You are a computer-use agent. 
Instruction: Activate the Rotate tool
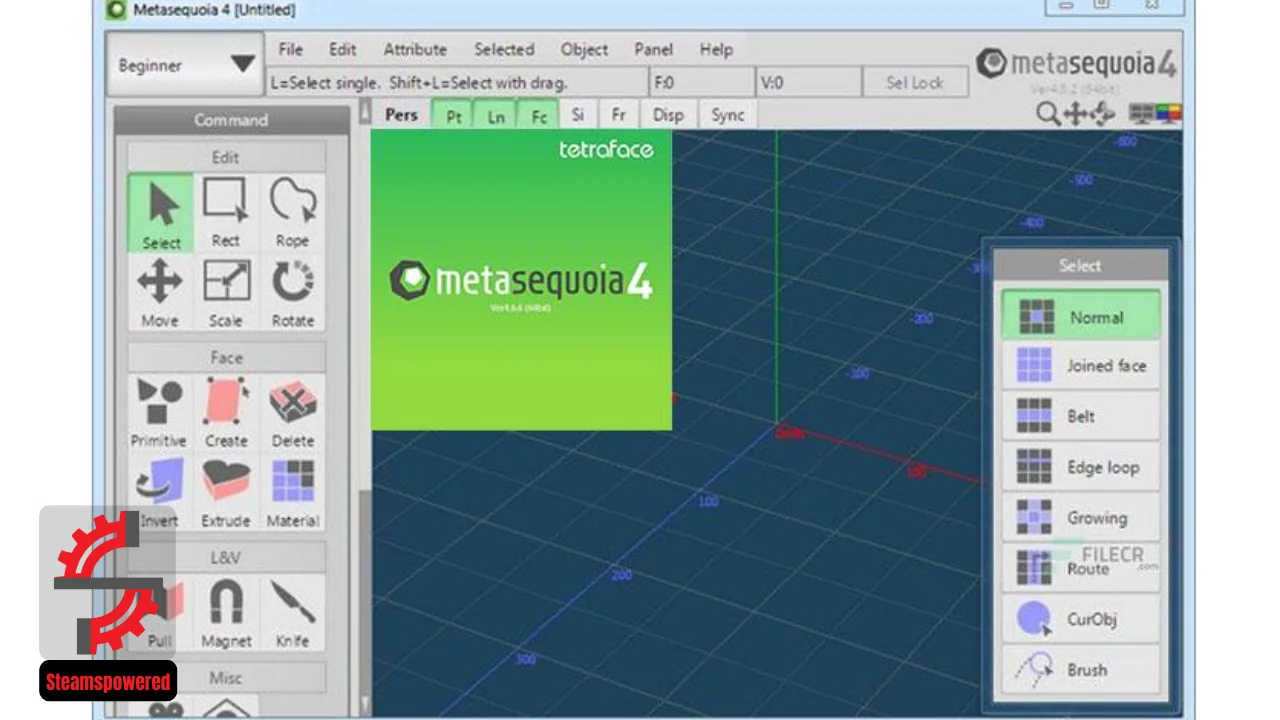point(292,293)
